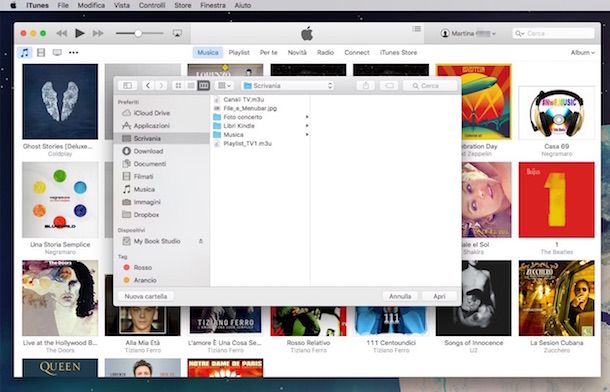This screenshot has height=392, width=610.
Task: Switch to the TV shows library icon
Action: pos(57,52)
